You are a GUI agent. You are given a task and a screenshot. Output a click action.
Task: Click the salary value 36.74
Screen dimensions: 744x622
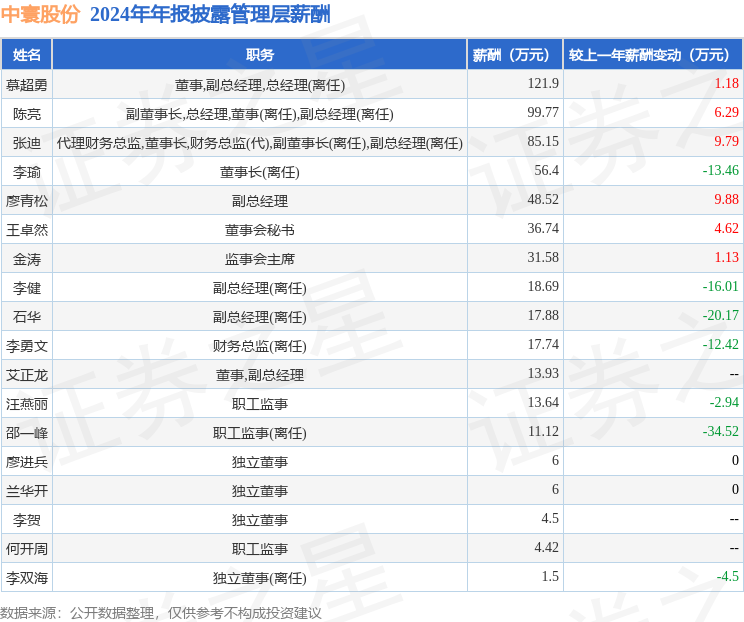pyautogui.click(x=543, y=228)
